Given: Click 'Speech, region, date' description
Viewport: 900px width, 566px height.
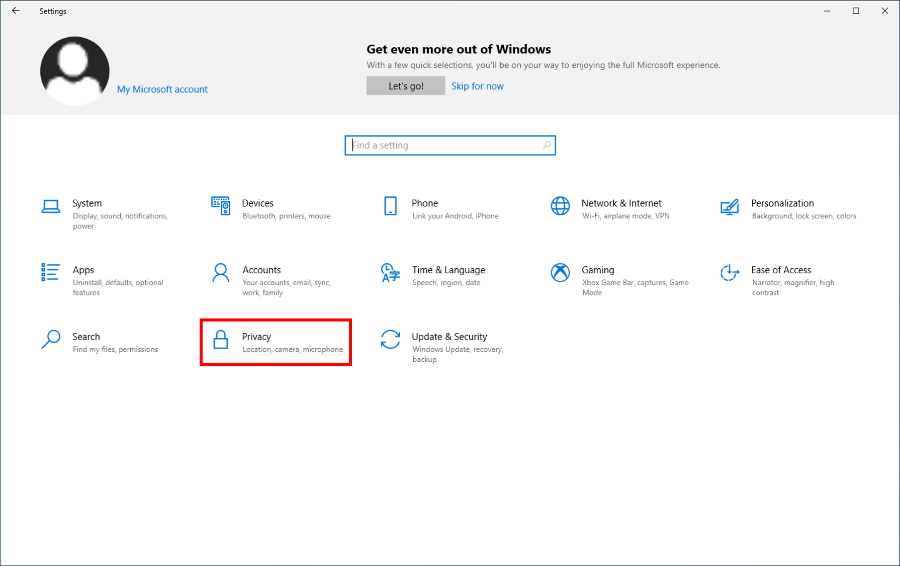Looking at the screenshot, I should click(446, 282).
